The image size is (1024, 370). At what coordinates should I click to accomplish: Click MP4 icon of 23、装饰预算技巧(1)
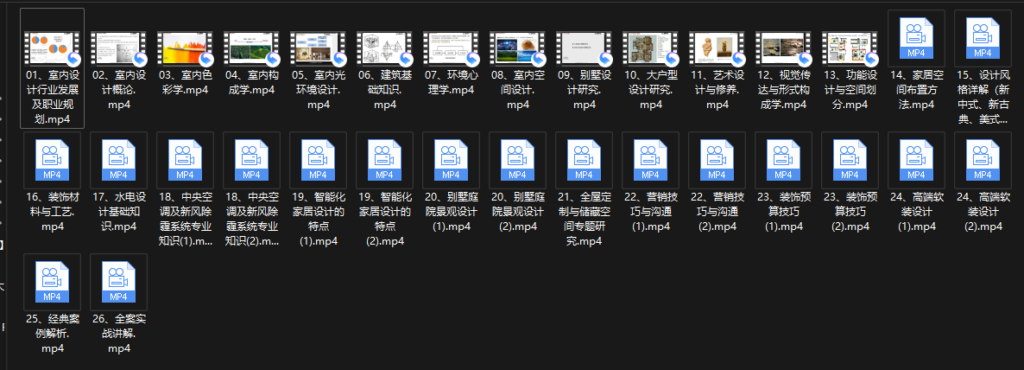[x=784, y=161]
